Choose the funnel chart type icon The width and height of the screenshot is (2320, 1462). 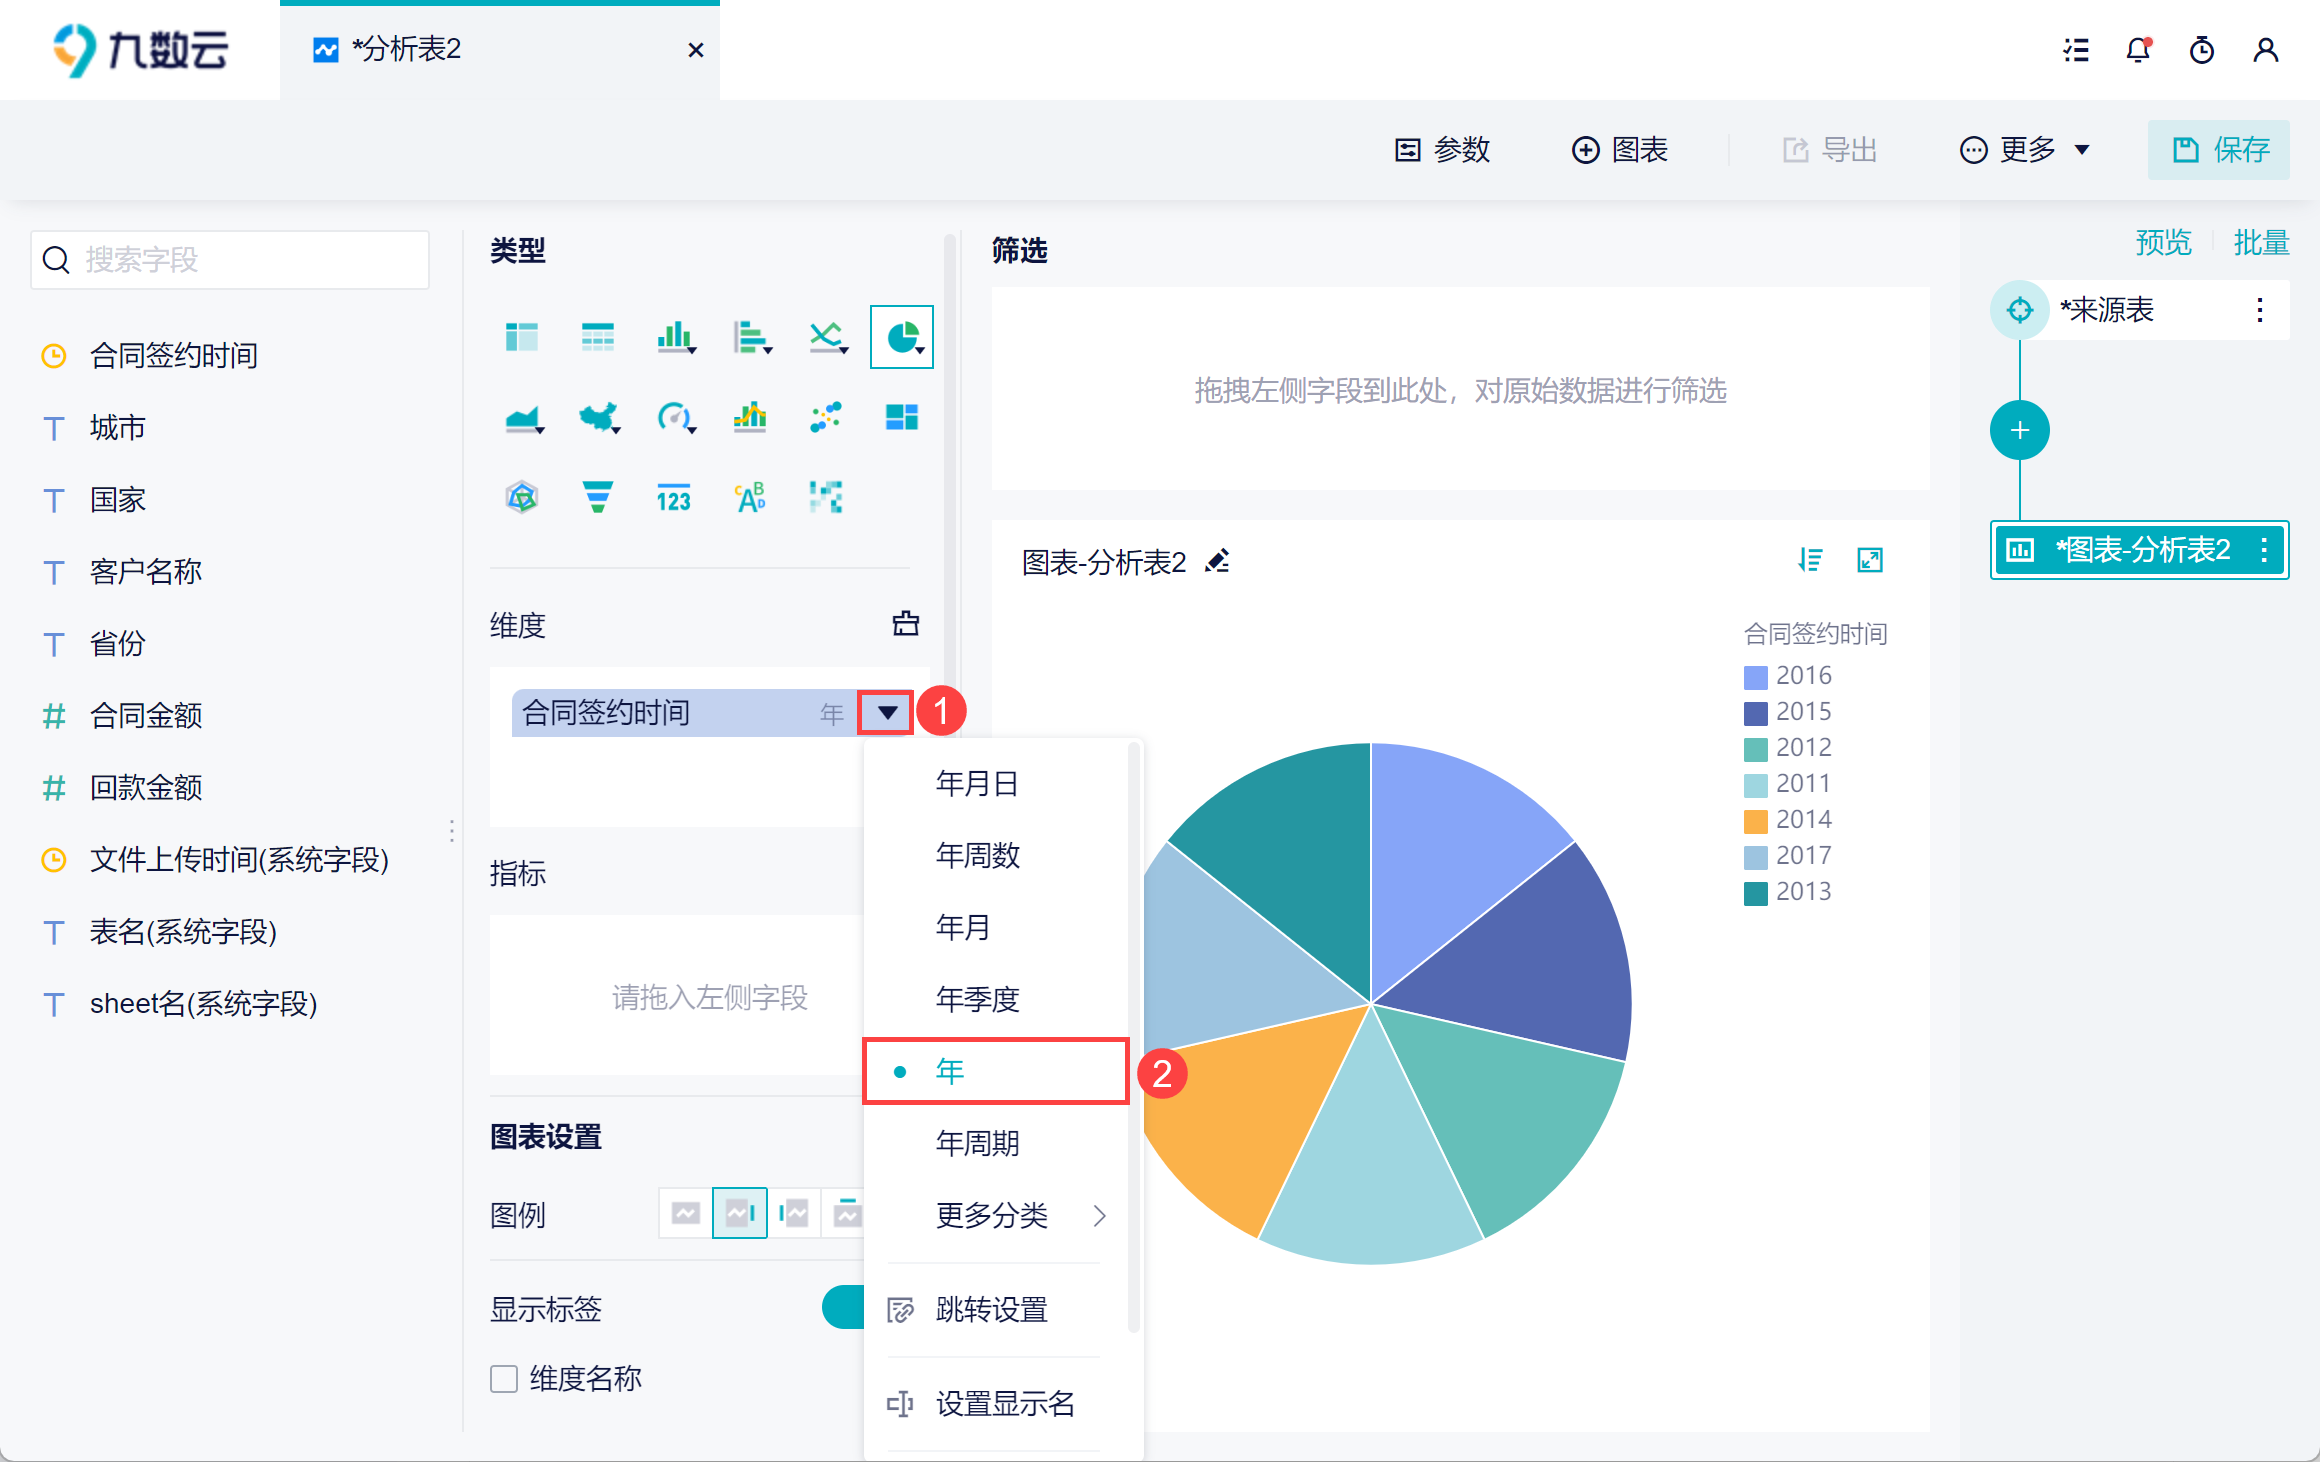[x=597, y=497]
